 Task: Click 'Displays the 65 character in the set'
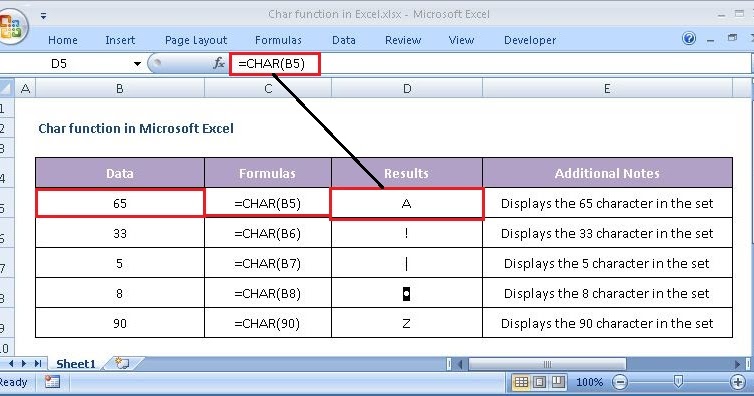tap(607, 204)
